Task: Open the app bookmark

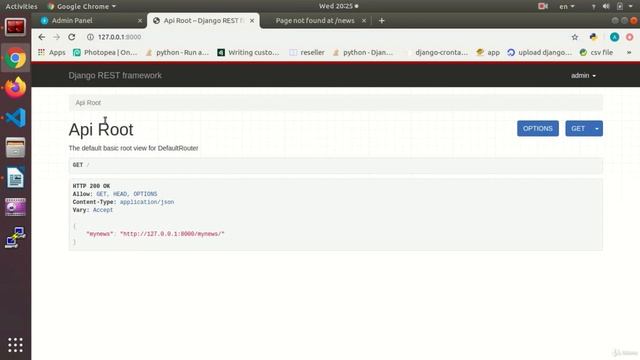Action: 488,52
